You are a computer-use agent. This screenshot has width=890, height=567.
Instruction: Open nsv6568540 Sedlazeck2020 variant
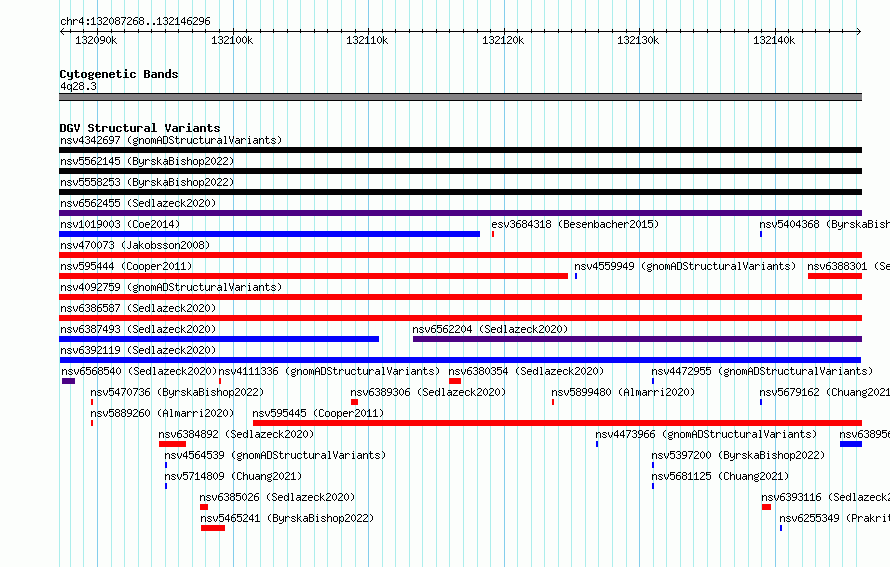pyautogui.click(x=139, y=371)
